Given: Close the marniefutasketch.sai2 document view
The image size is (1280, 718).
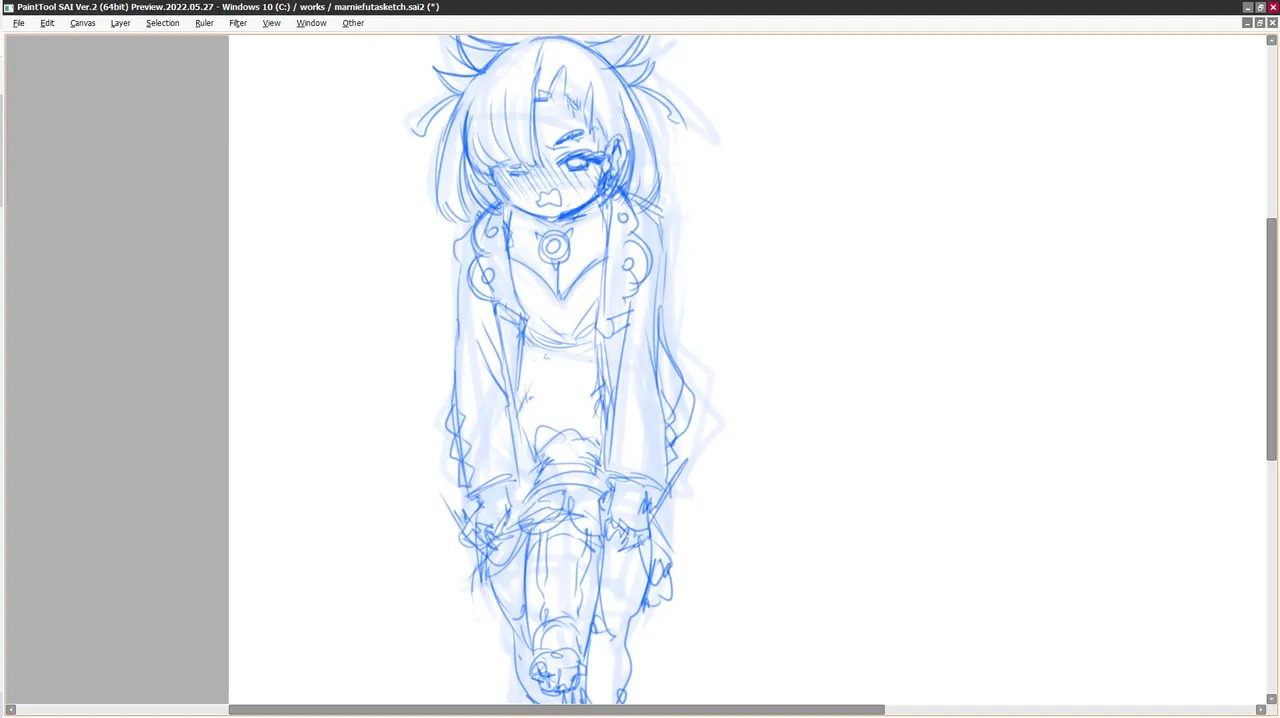Looking at the screenshot, I should coord(1273,23).
